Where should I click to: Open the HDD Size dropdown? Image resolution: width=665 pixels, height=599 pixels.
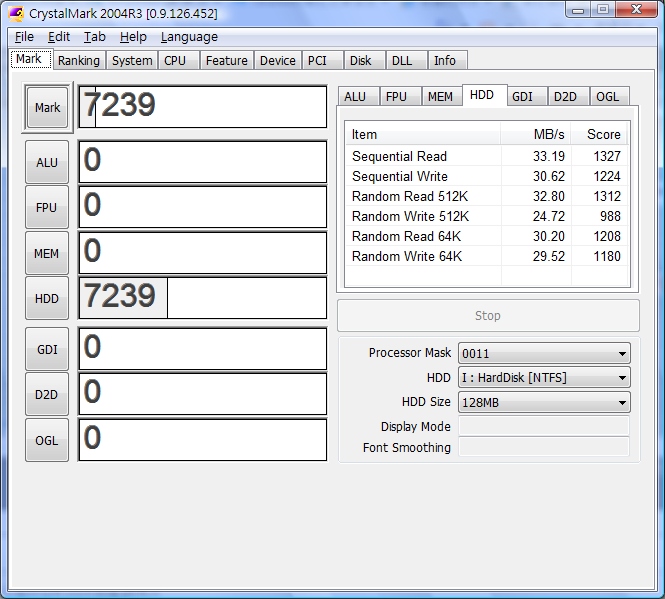tap(544, 402)
